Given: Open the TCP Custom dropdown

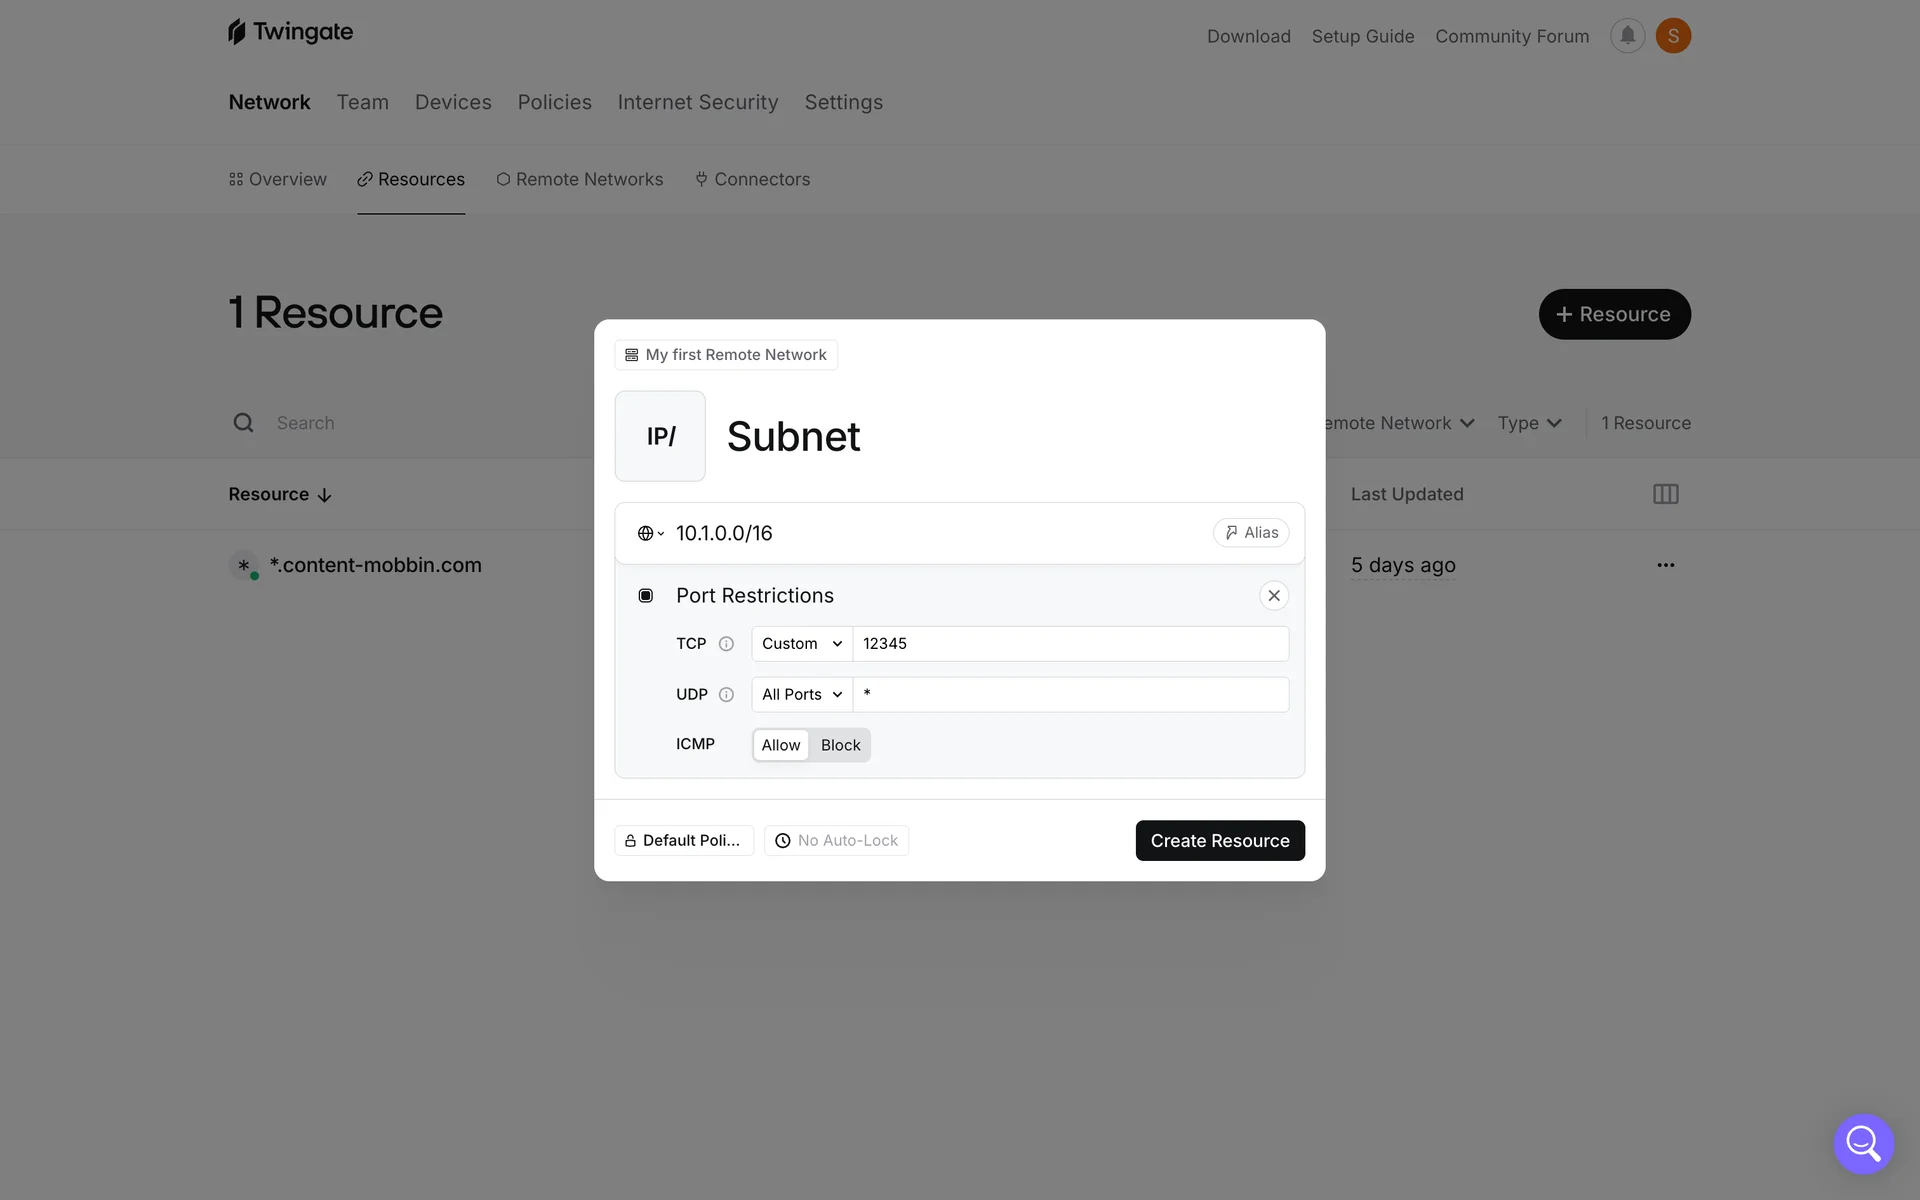Looking at the screenshot, I should point(802,644).
